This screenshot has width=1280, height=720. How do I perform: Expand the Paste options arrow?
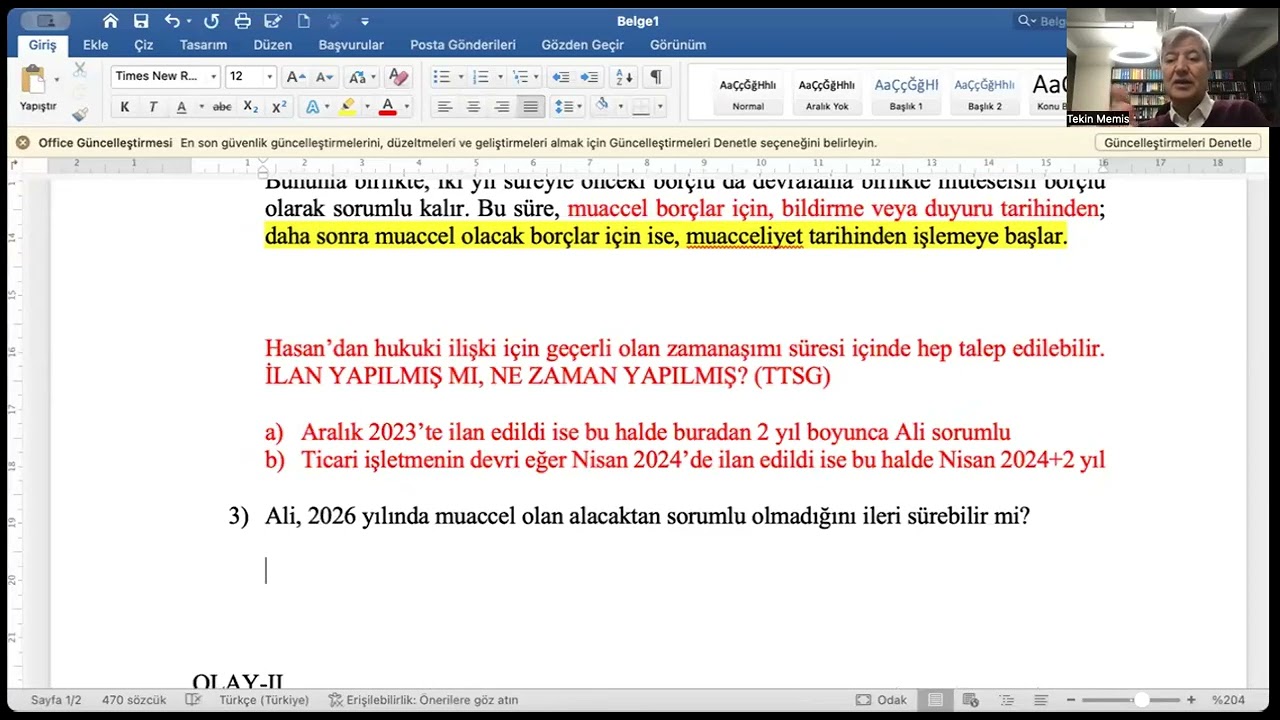tap(56, 80)
